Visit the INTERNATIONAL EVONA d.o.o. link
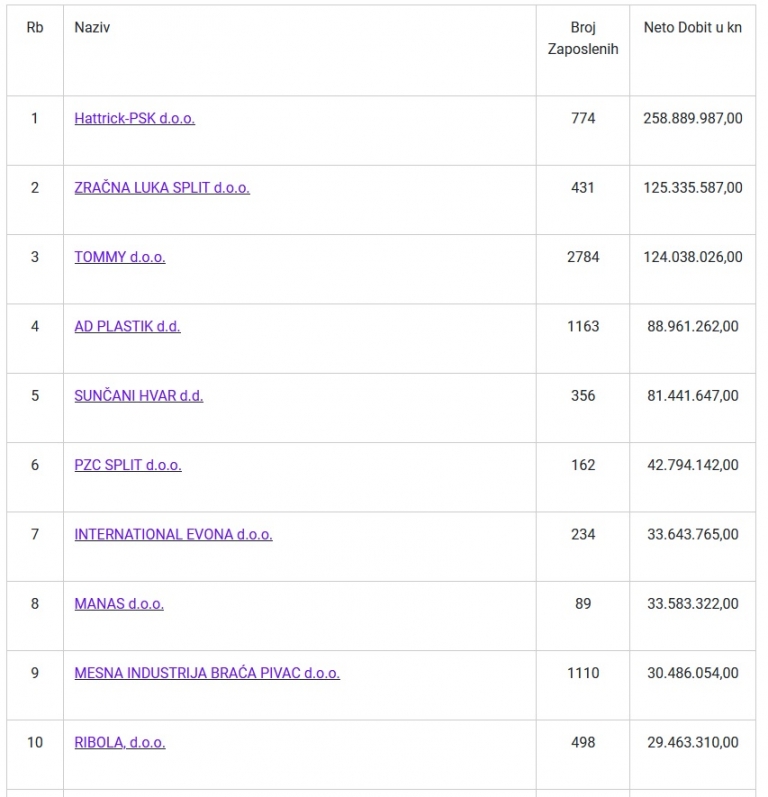 pyautogui.click(x=173, y=534)
